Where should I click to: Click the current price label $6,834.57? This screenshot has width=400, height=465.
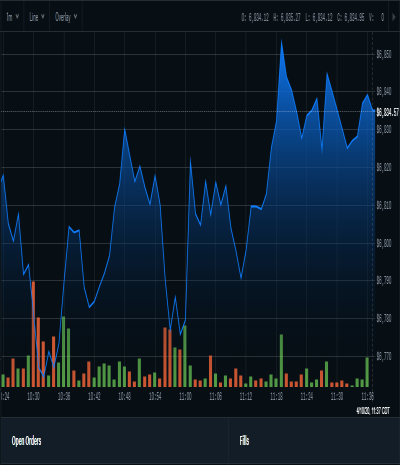387,112
